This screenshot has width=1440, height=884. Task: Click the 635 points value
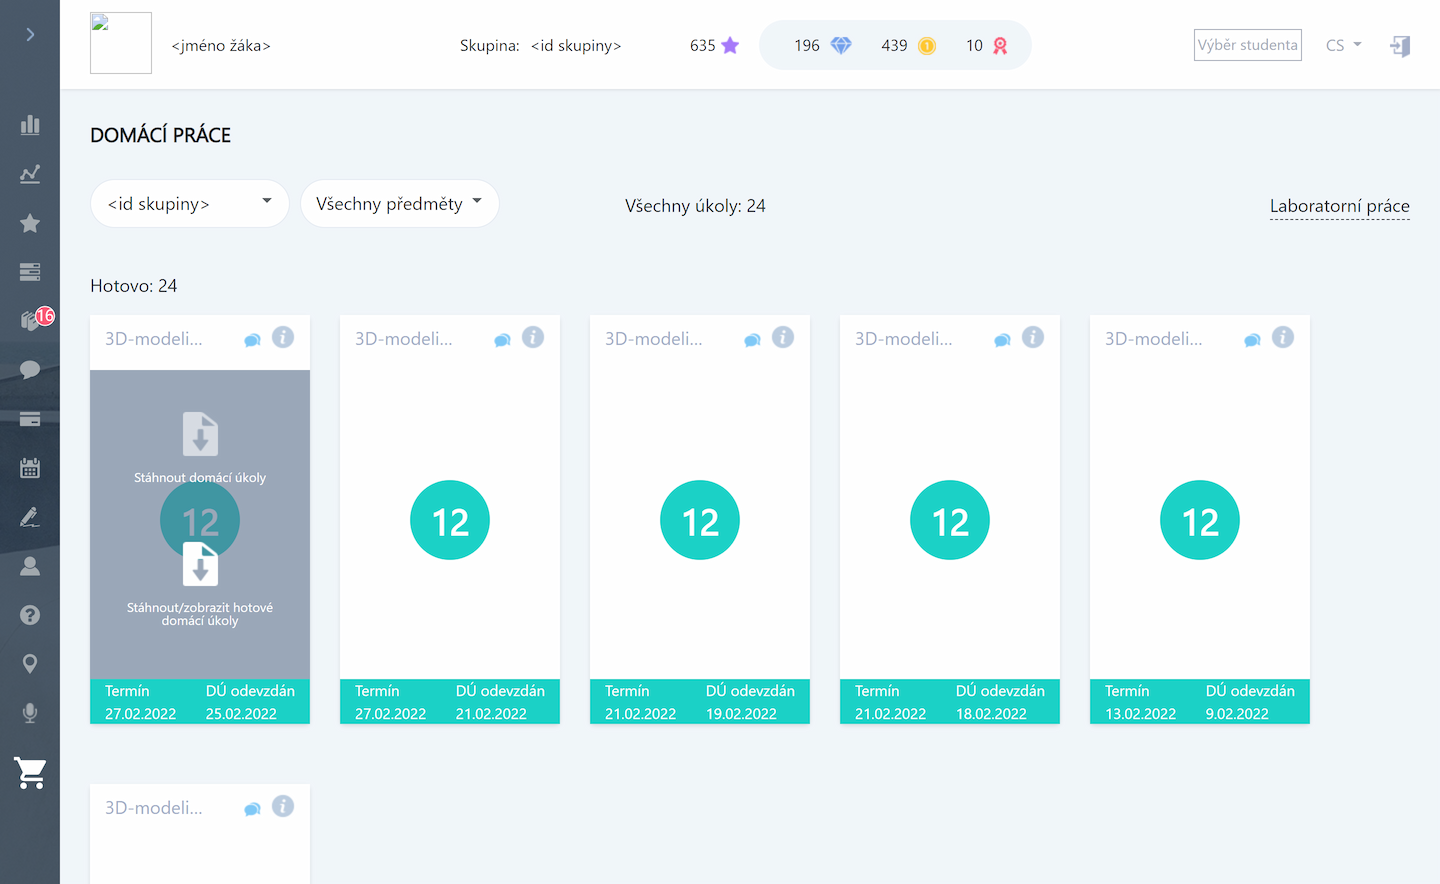703,45
